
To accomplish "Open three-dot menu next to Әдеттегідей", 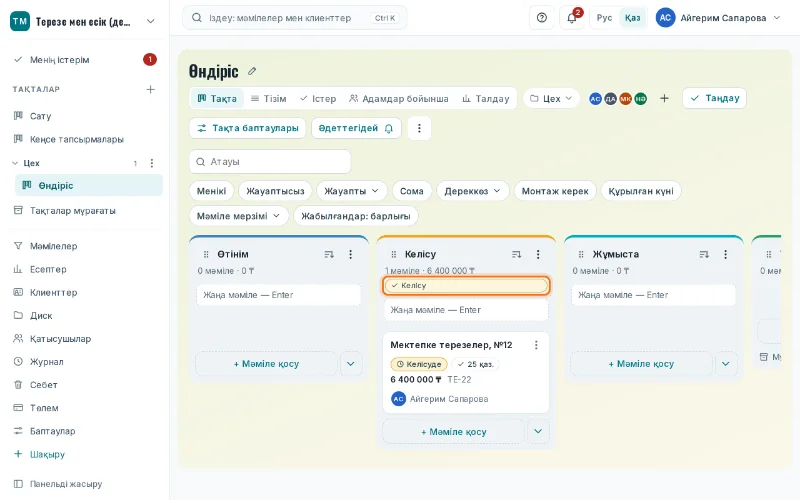I will pyautogui.click(x=419, y=128).
